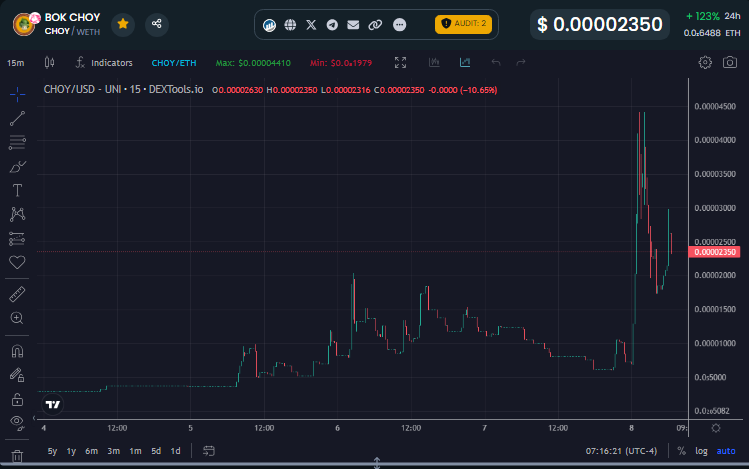Select the brush drawing tool

17,166
